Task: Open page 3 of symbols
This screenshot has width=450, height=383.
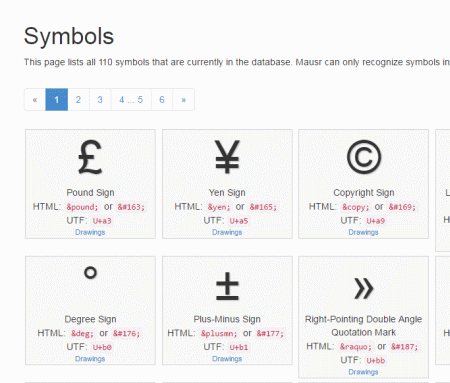Action: [x=100, y=99]
